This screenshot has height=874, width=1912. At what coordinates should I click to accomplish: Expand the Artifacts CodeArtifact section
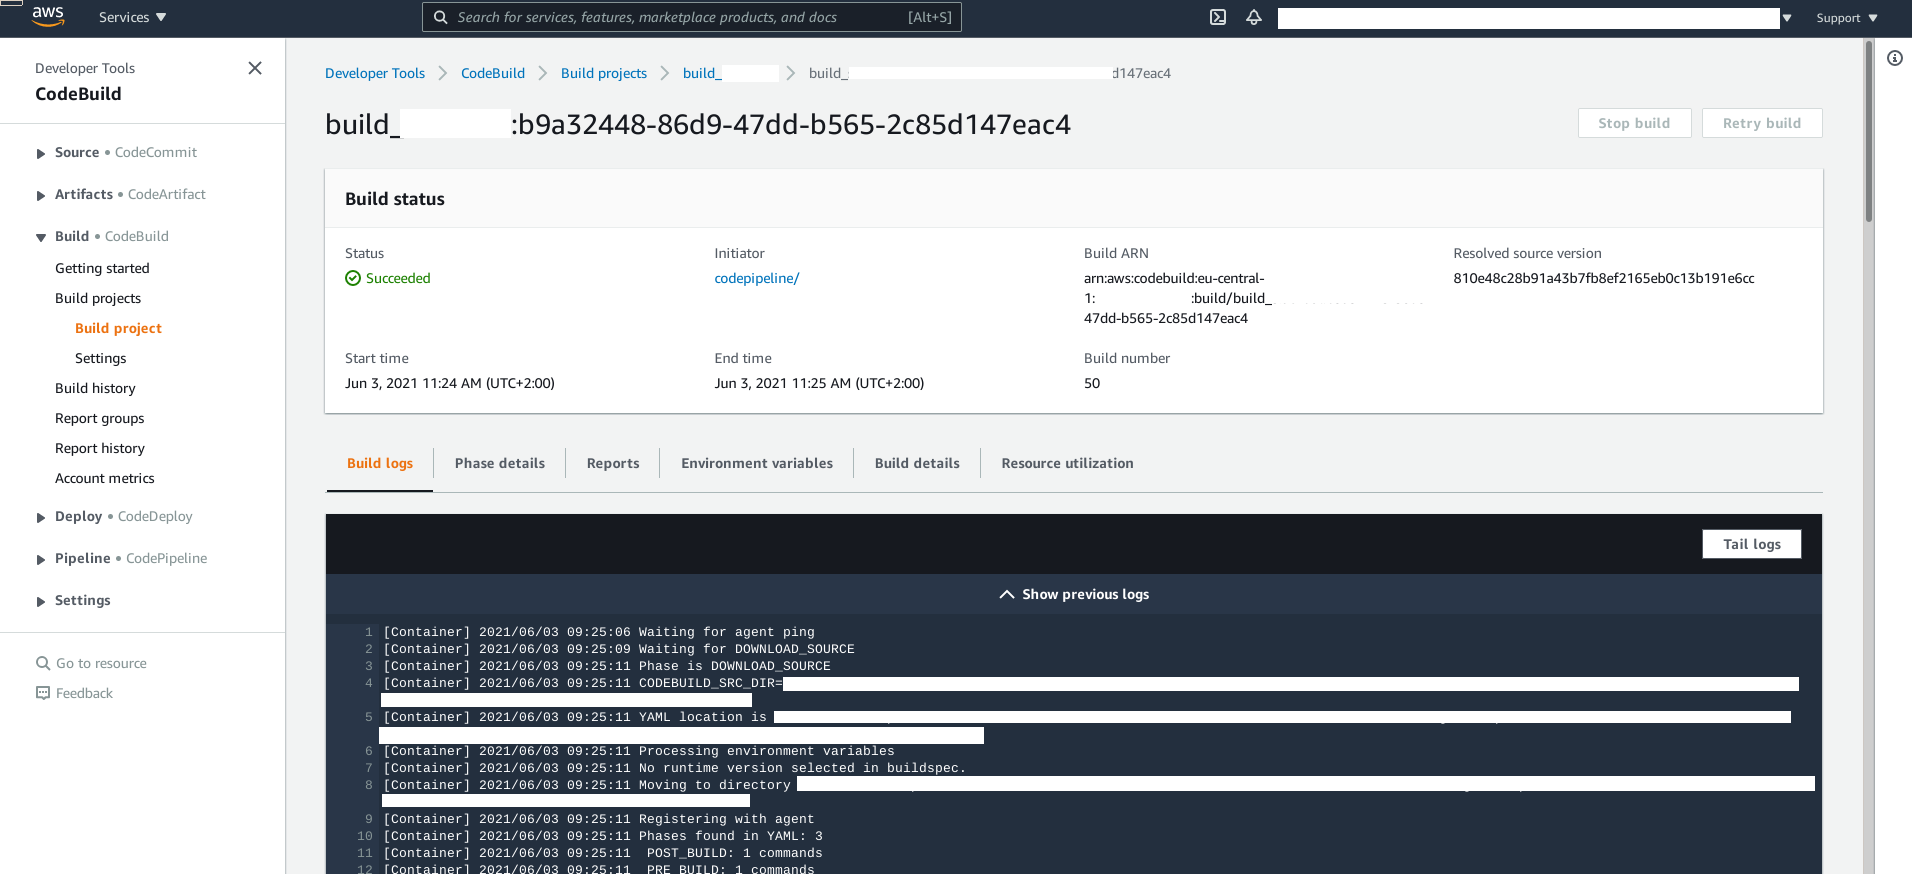pos(41,195)
